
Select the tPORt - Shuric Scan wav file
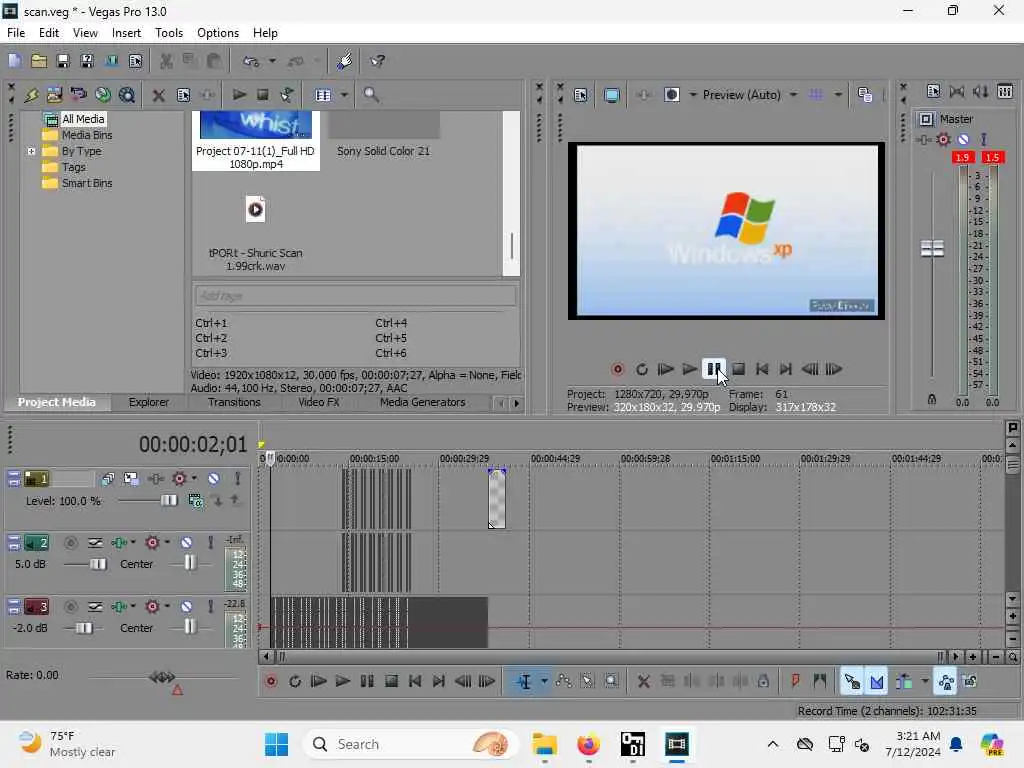pyautogui.click(x=255, y=234)
